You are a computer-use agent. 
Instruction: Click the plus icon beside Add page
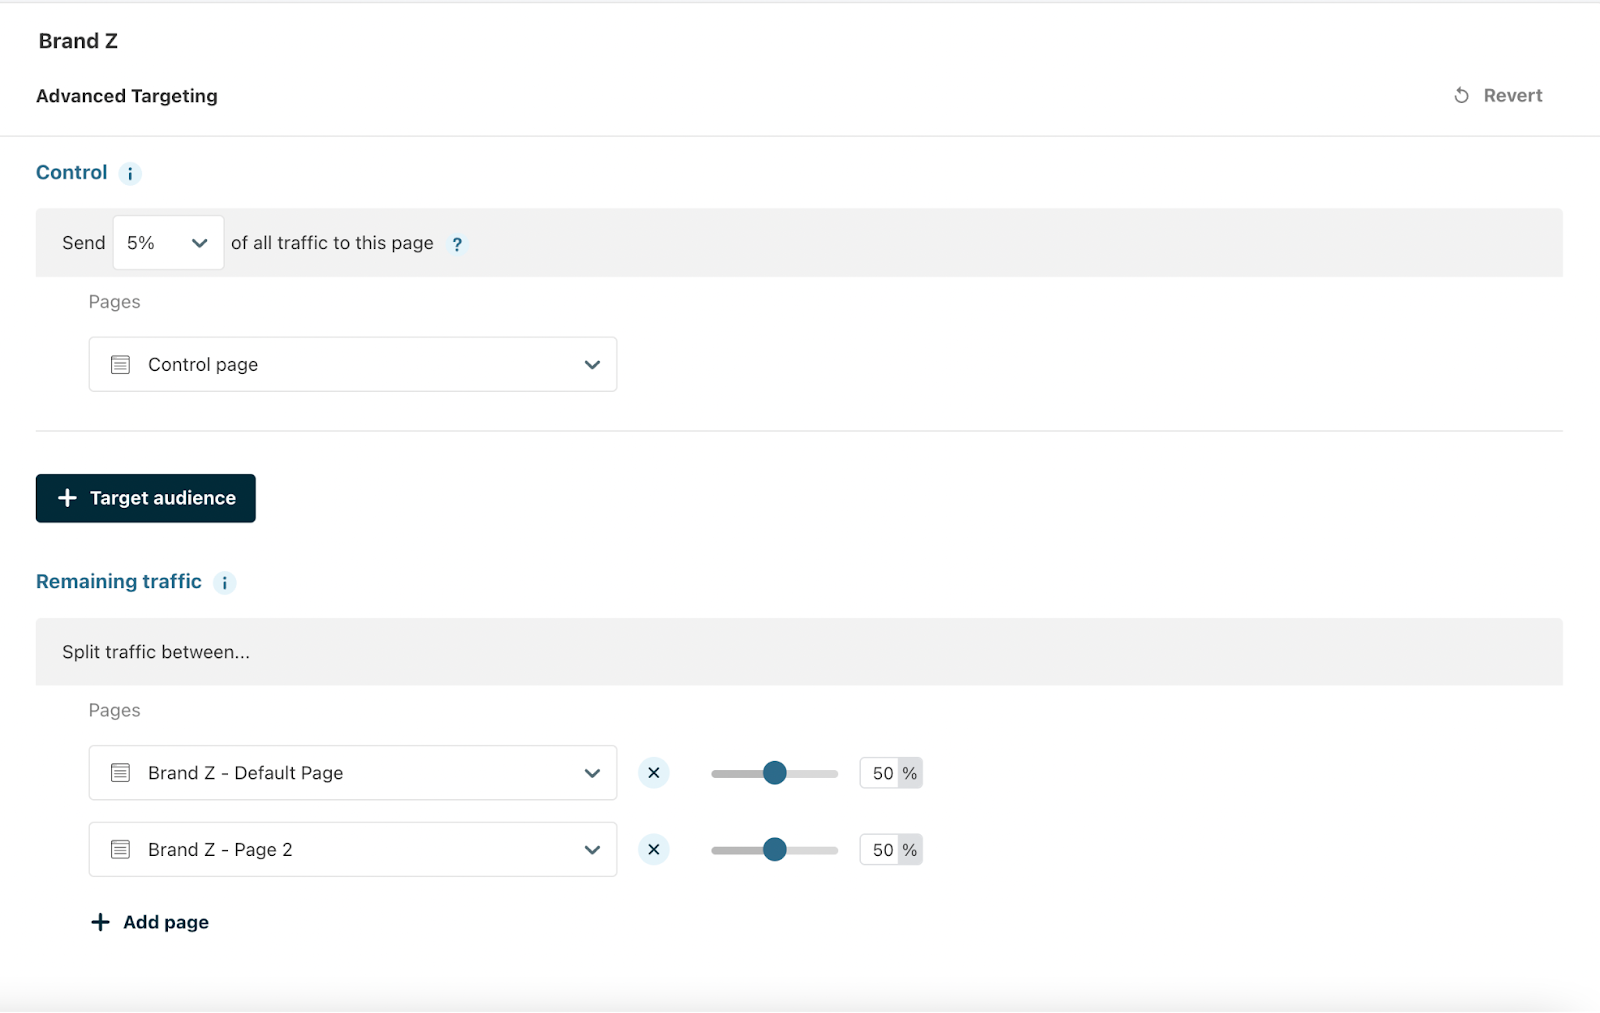pyautogui.click(x=100, y=922)
